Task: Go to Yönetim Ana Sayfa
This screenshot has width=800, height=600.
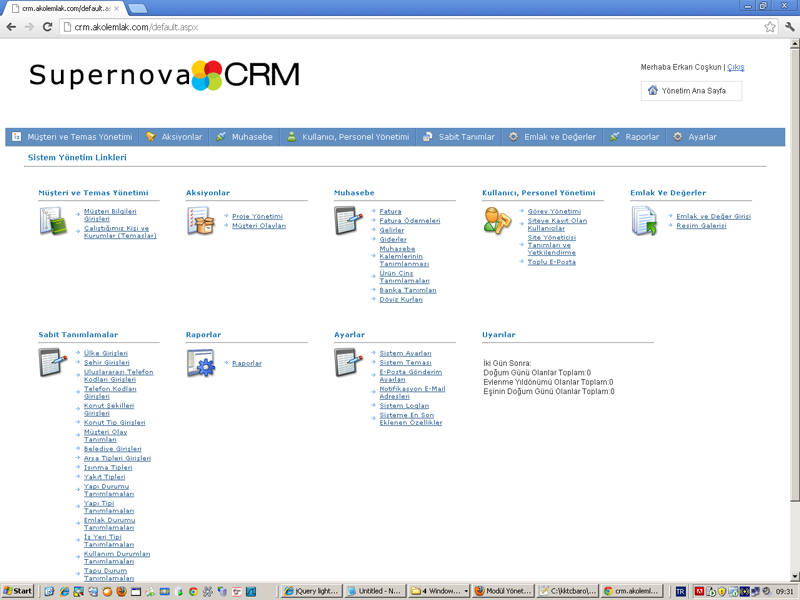Action: tap(691, 91)
